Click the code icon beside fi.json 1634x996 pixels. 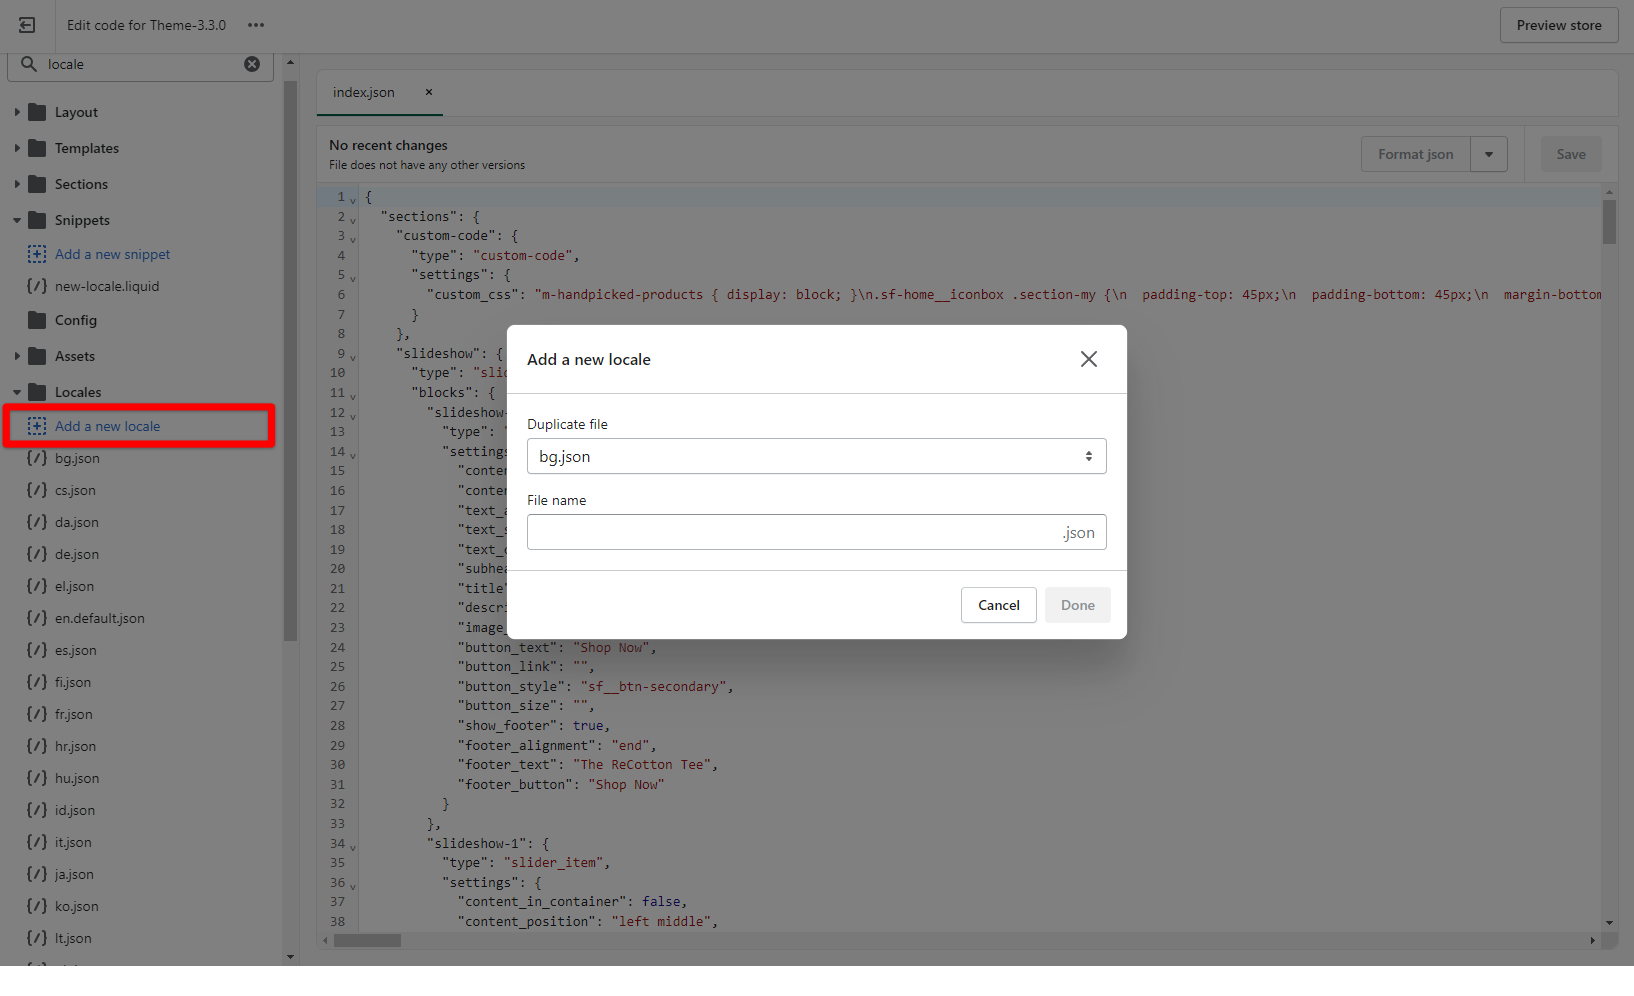pyautogui.click(x=37, y=682)
